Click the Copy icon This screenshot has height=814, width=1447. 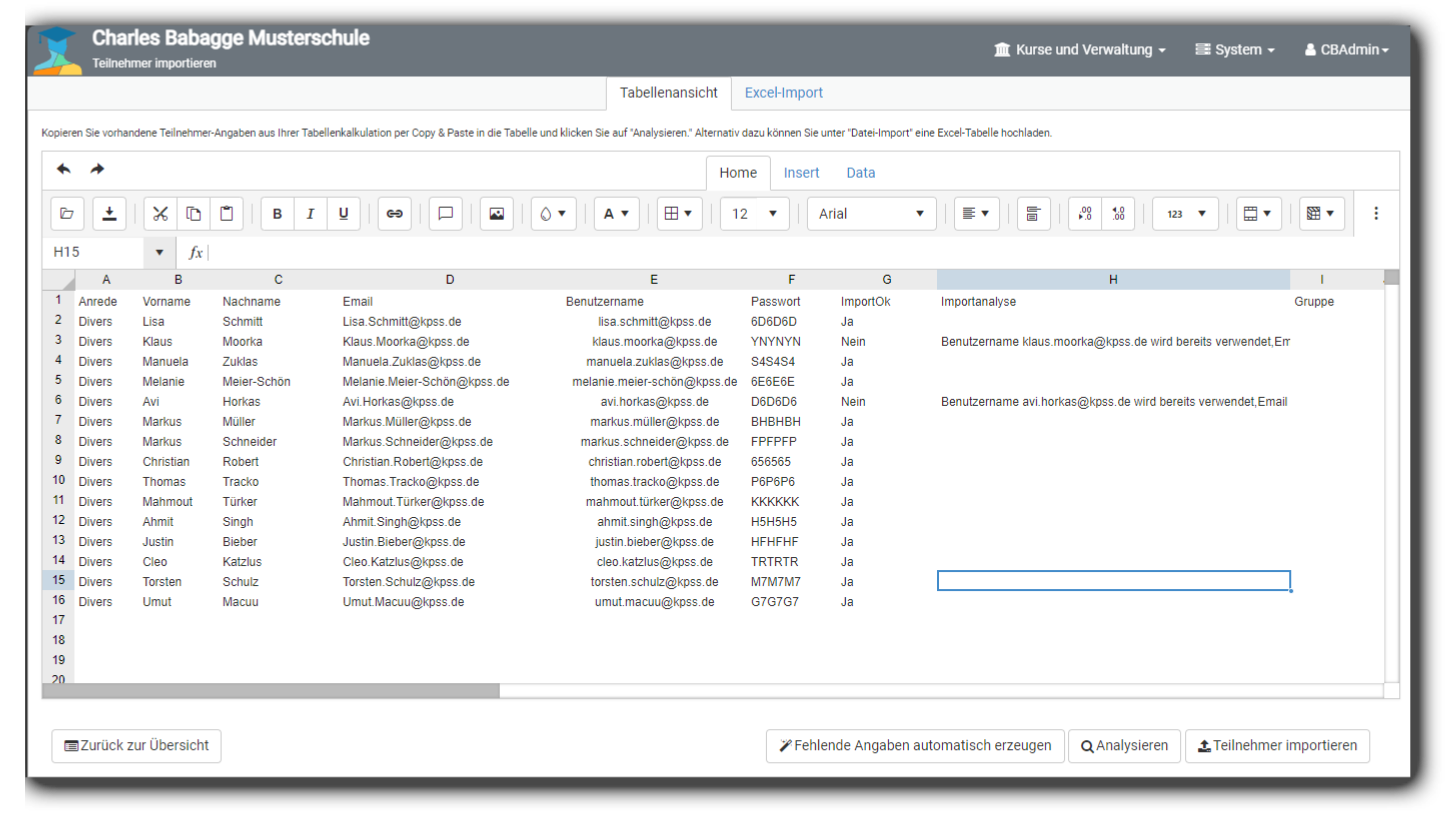click(x=193, y=213)
